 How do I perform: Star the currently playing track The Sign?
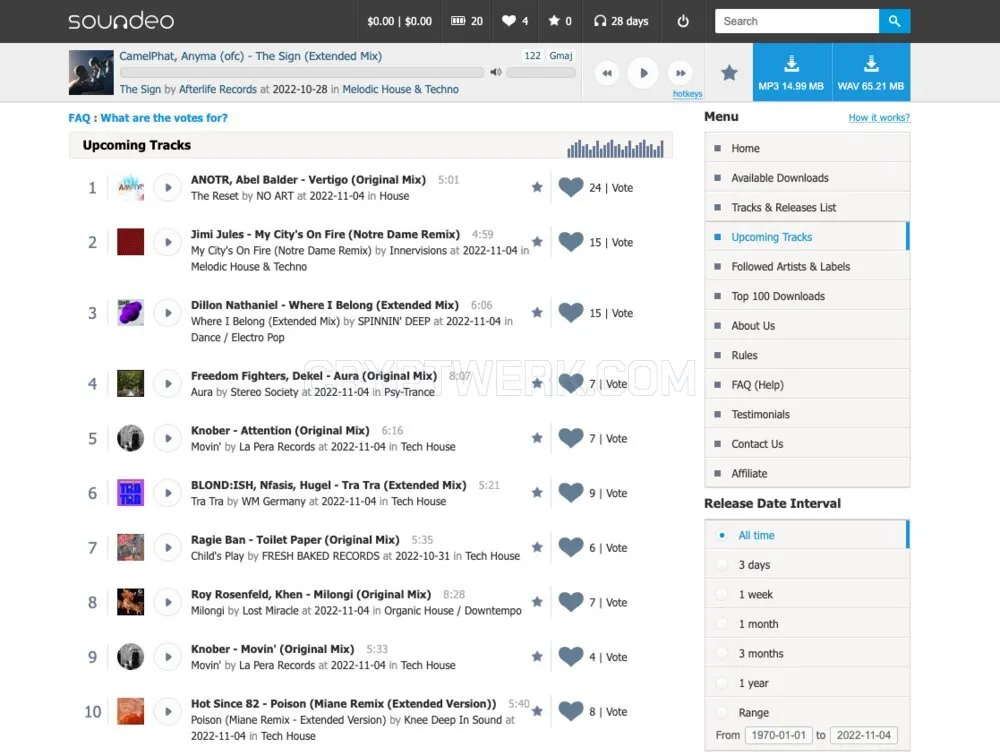pos(729,73)
